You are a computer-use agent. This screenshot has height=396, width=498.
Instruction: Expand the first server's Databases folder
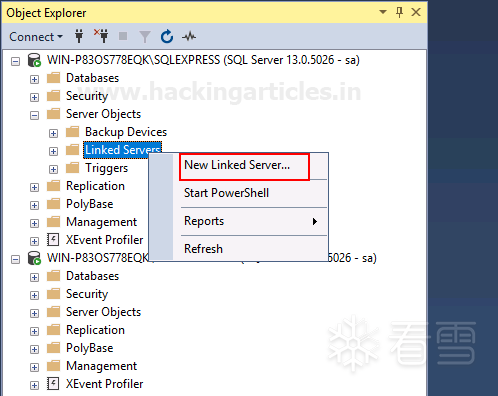[34, 79]
